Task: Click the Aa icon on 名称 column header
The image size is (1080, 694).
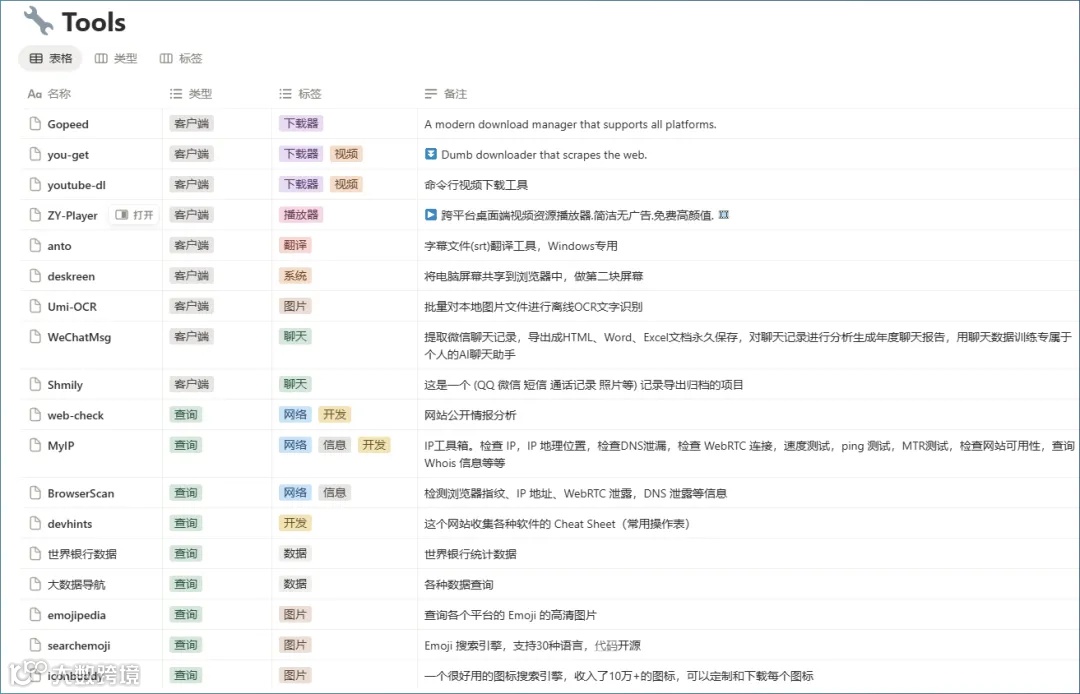Action: 34,94
